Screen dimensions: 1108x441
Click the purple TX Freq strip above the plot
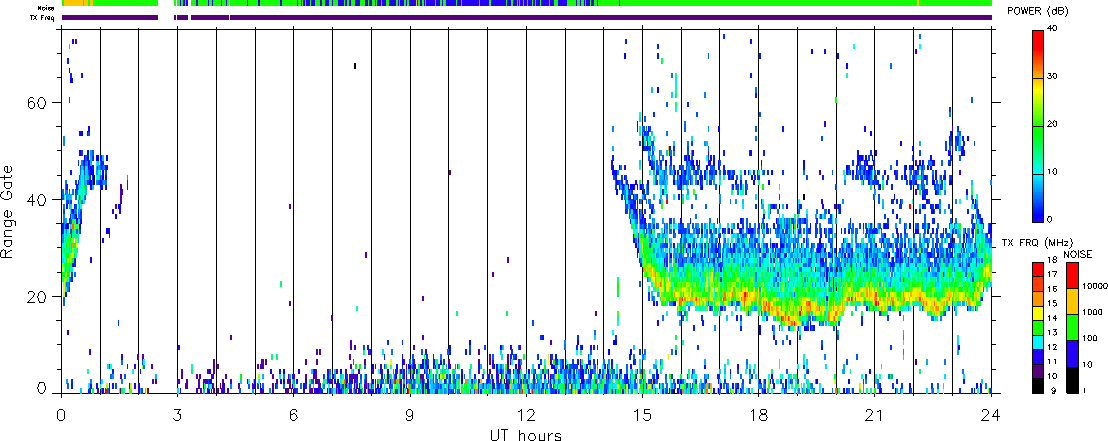pos(526,17)
